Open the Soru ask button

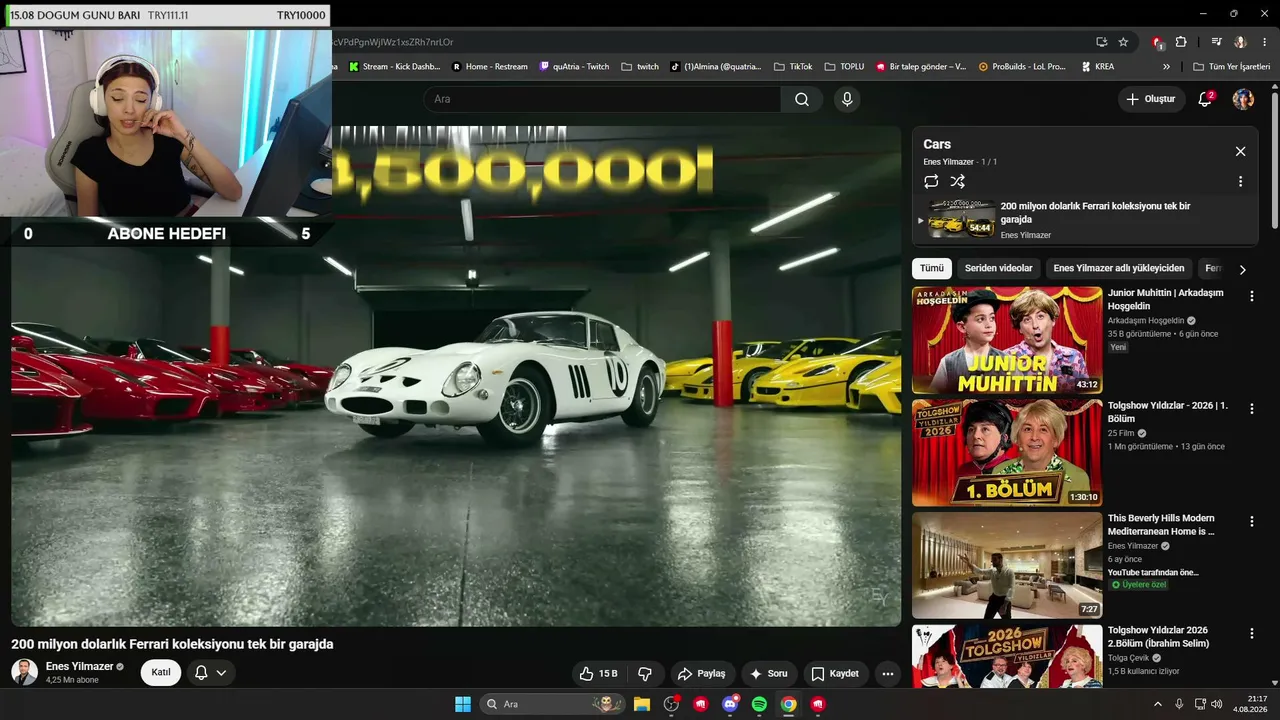coord(769,674)
